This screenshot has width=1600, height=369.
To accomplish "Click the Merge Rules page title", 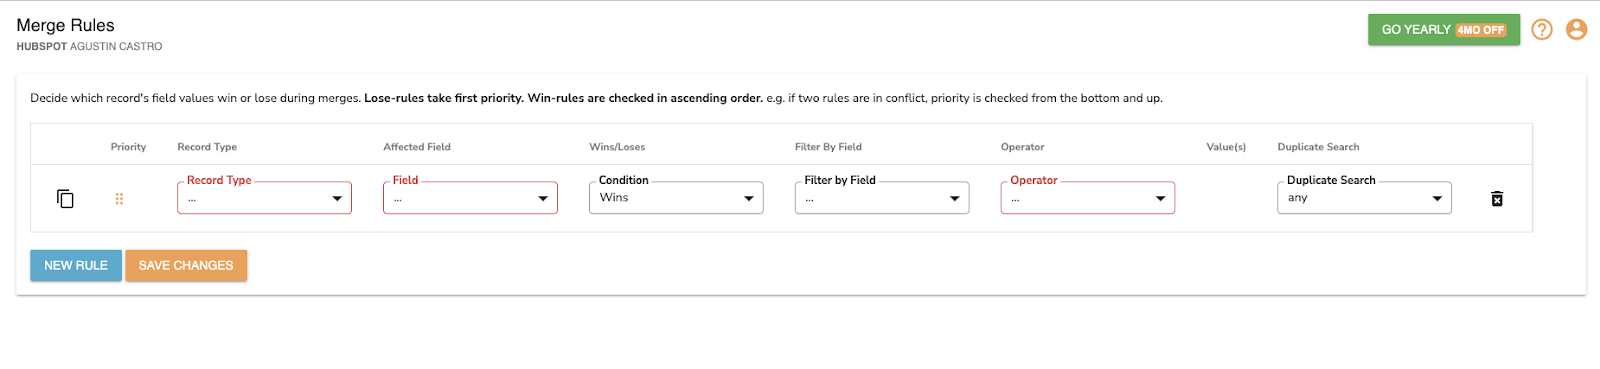I will click(x=65, y=25).
